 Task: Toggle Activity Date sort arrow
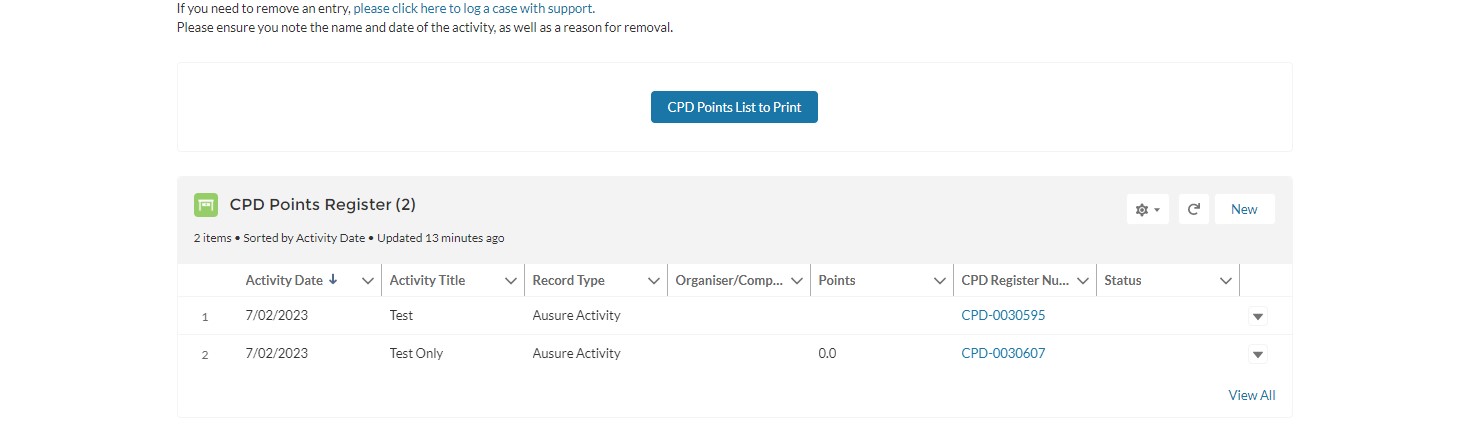click(333, 281)
